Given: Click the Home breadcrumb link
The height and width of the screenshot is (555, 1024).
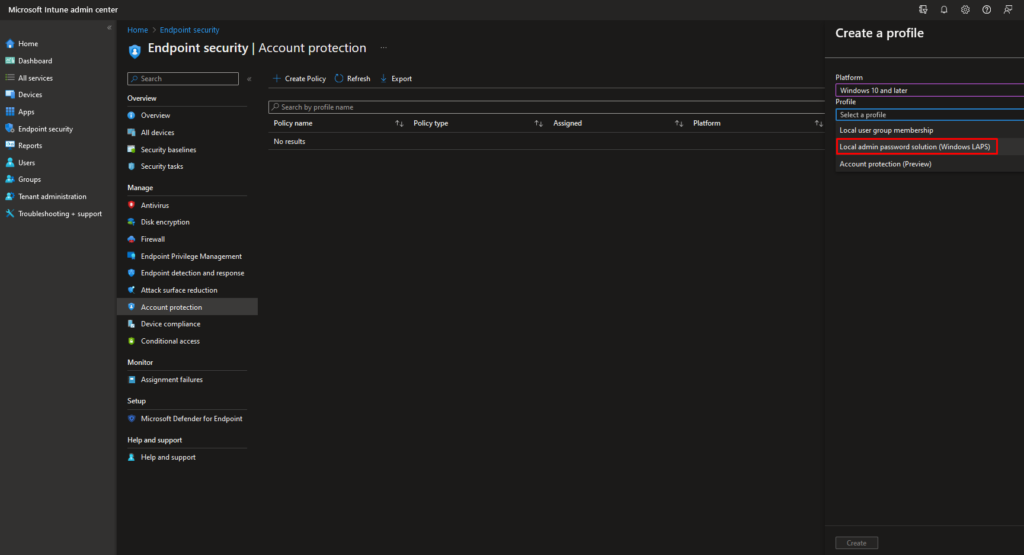Looking at the screenshot, I should (138, 30).
